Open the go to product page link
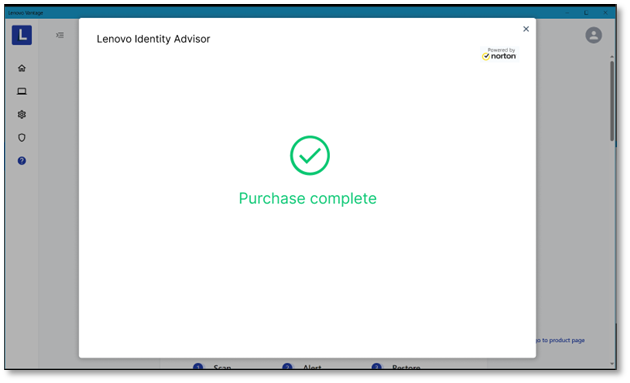Image resolution: width=630 pixels, height=383 pixels. (x=561, y=340)
